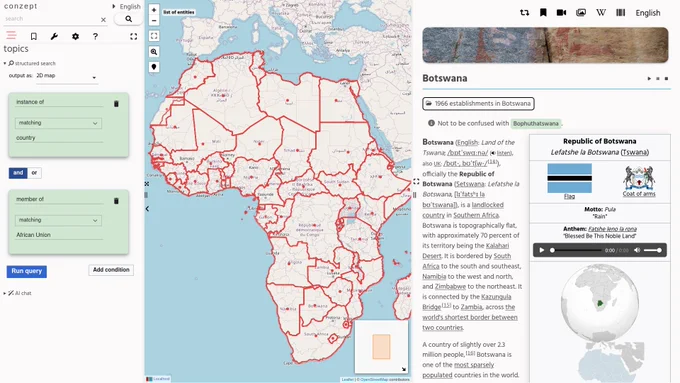Open the Namibia link

pos(434,276)
